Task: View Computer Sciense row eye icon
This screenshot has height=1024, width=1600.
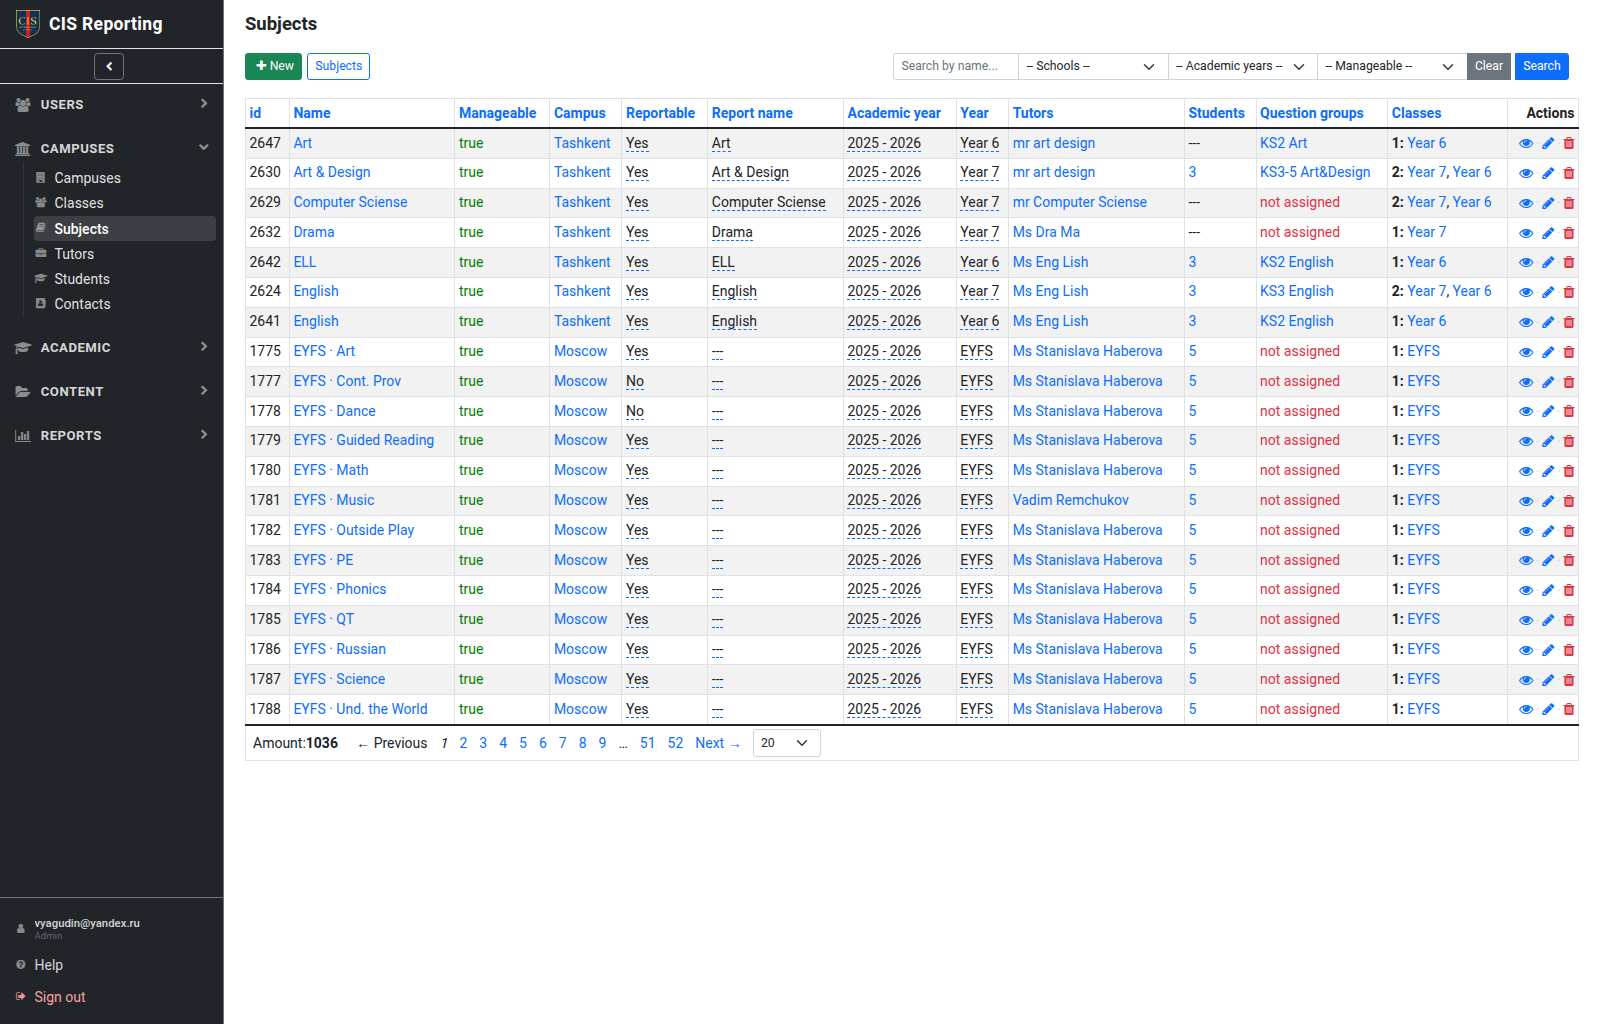Action: point(1526,203)
